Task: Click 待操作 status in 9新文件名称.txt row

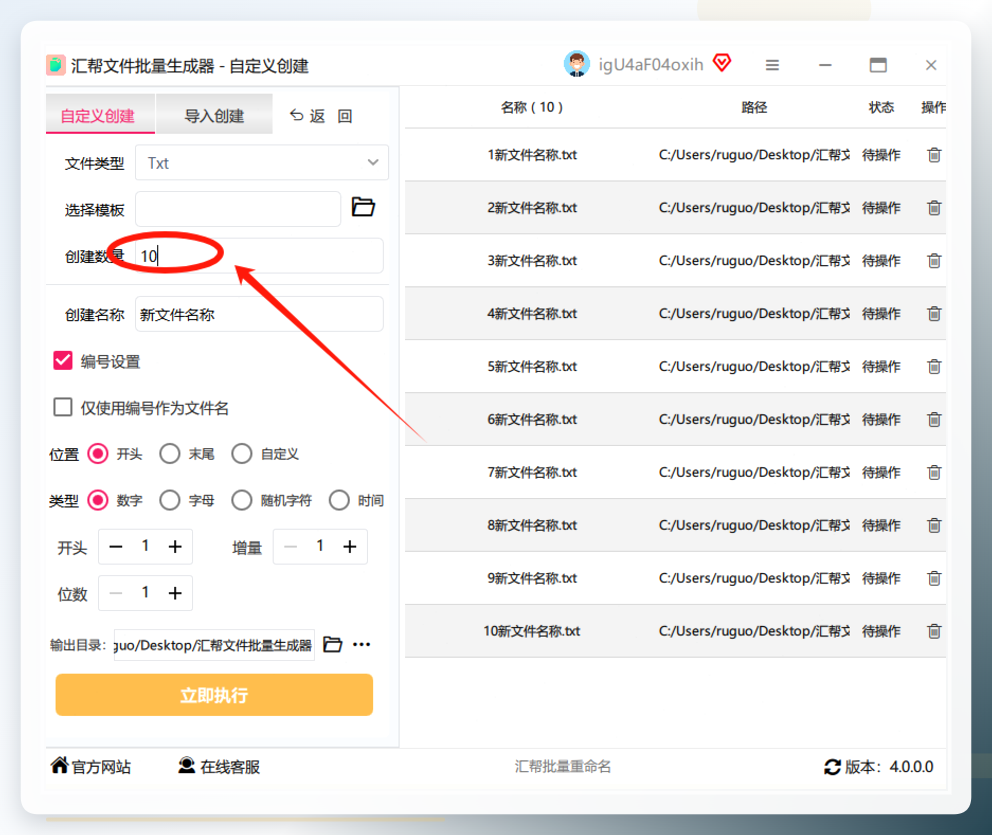Action: [x=881, y=578]
